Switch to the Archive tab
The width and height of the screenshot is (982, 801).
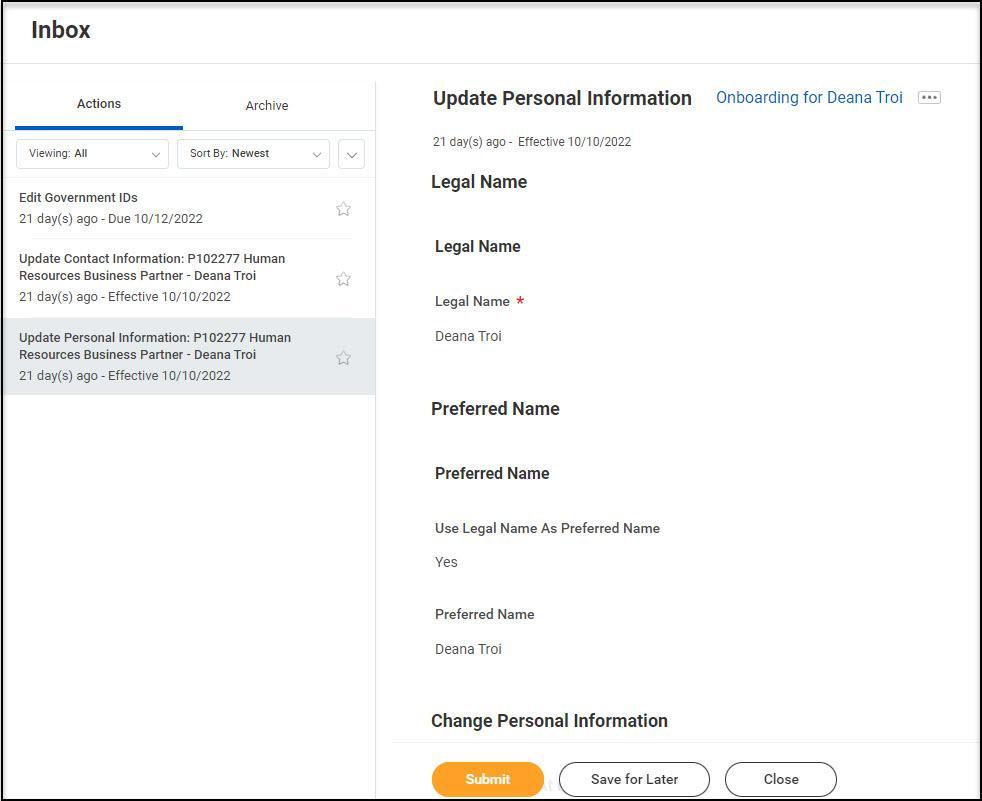pos(267,105)
